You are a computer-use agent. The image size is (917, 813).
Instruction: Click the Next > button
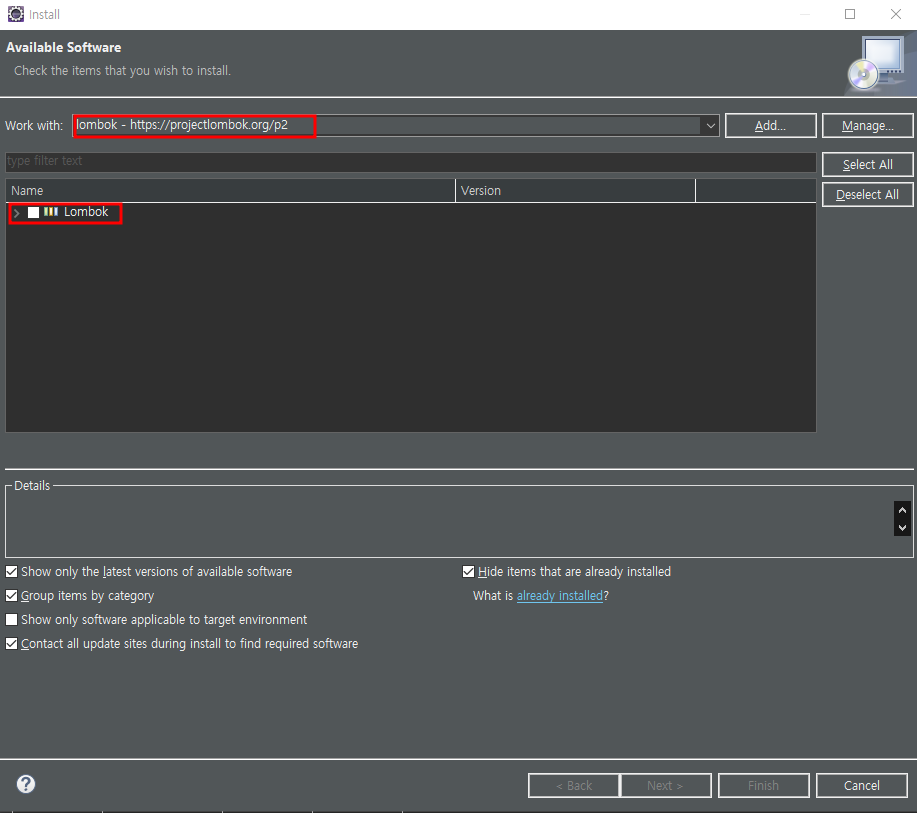click(666, 786)
